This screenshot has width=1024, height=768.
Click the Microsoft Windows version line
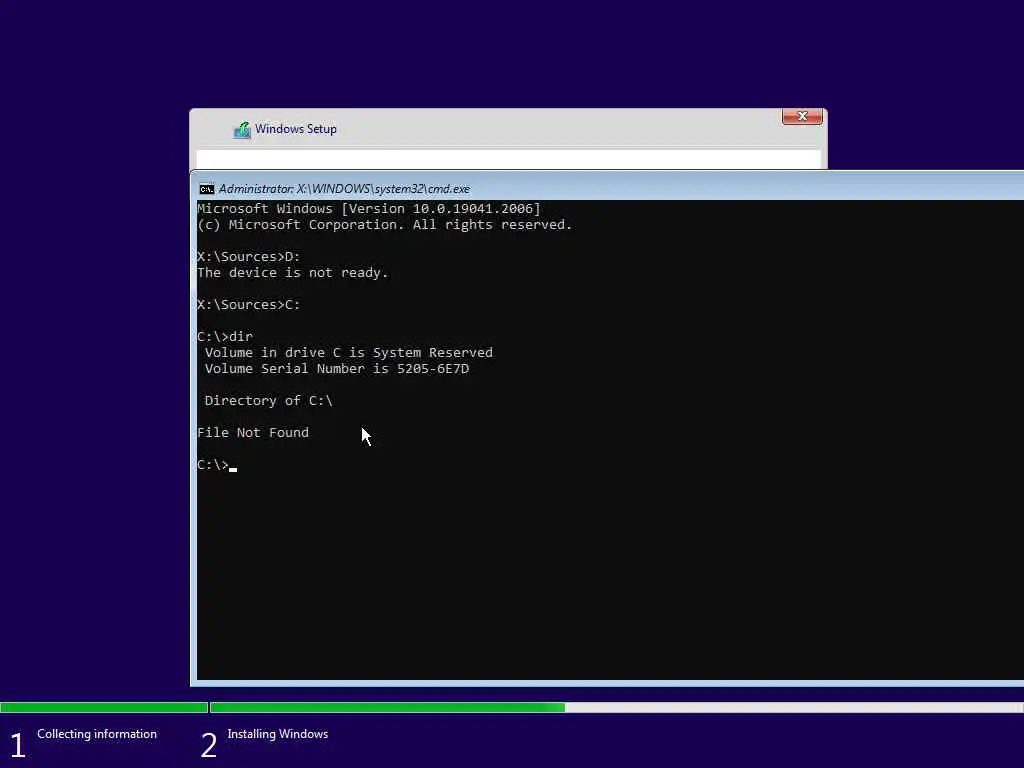pyautogui.click(x=369, y=209)
